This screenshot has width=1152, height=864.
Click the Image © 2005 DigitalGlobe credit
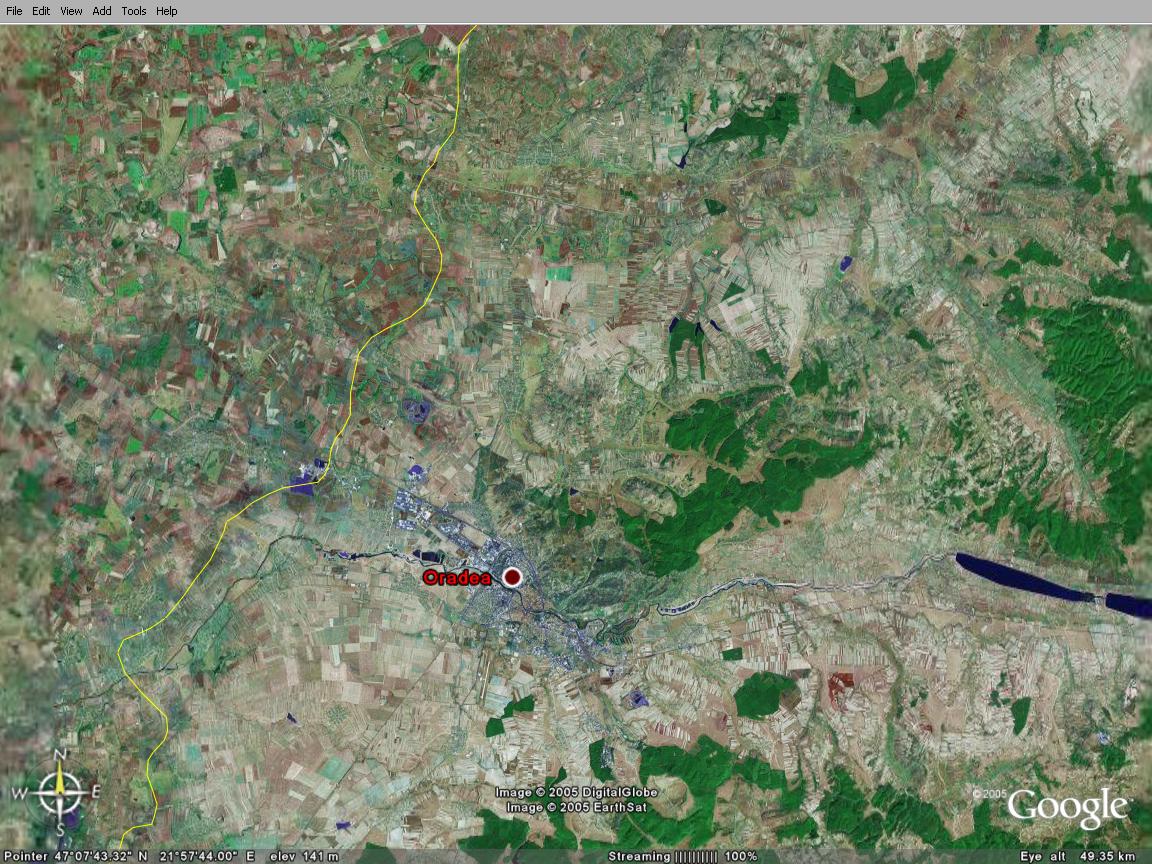tap(576, 793)
